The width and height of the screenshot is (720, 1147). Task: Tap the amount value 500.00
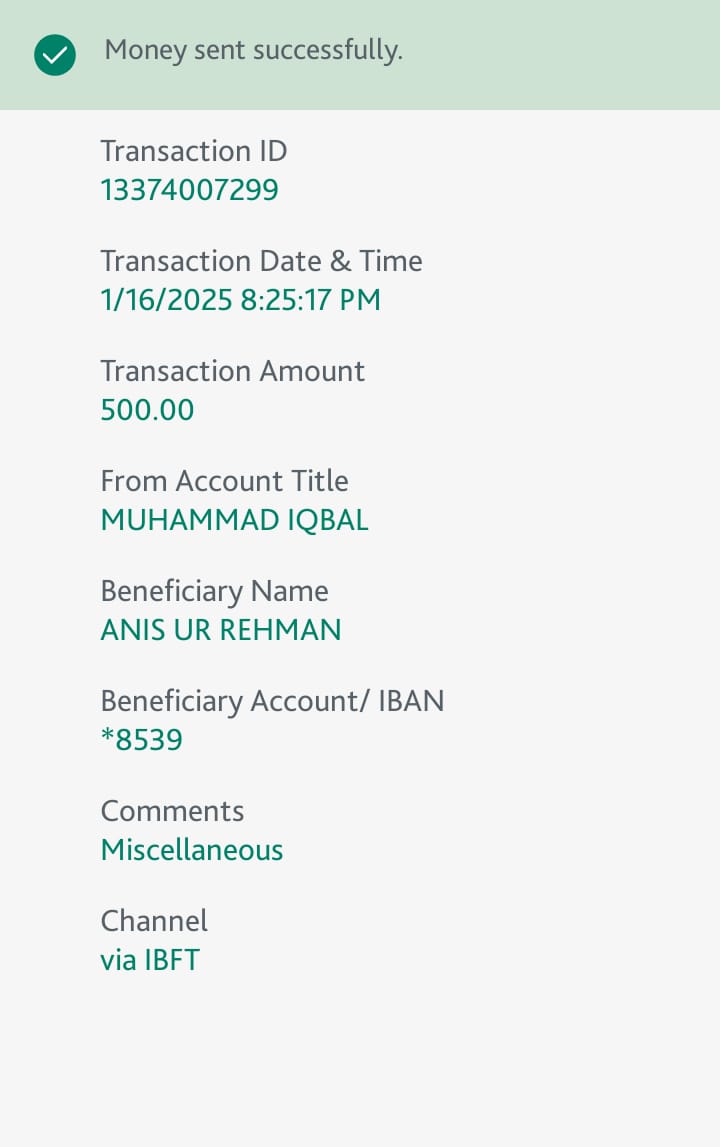(147, 410)
